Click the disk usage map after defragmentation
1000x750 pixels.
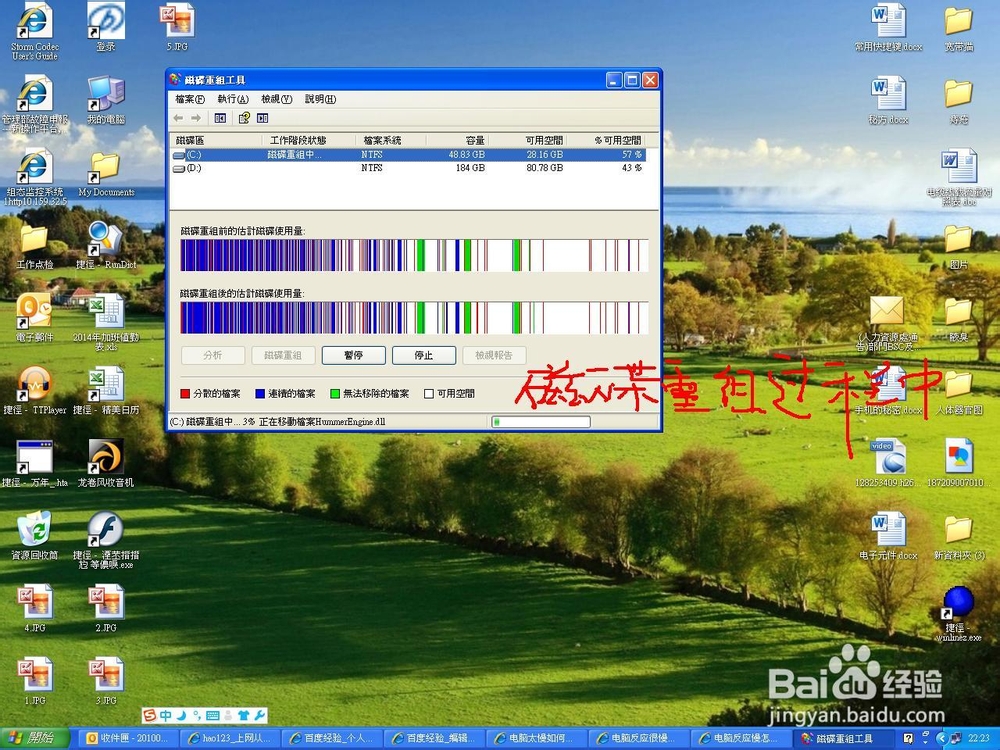click(x=415, y=318)
